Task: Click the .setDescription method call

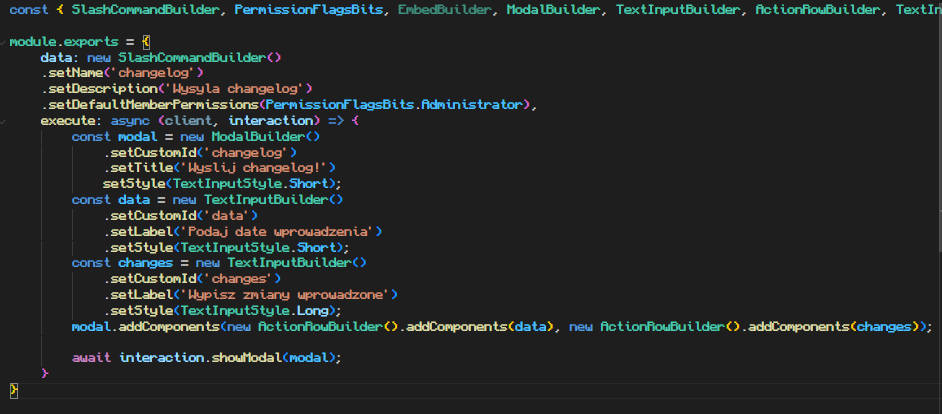Action: 99,89
